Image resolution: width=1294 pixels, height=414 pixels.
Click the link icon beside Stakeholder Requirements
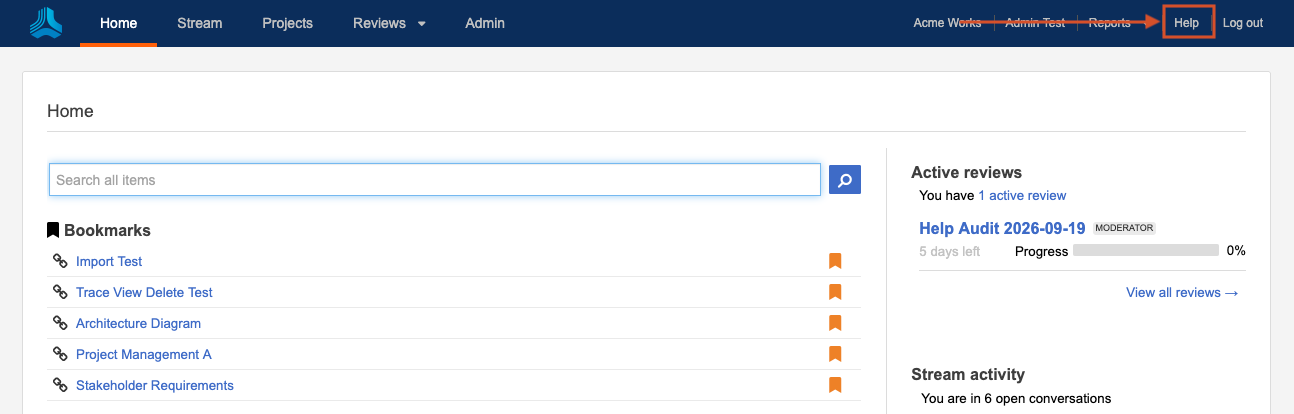(x=60, y=385)
